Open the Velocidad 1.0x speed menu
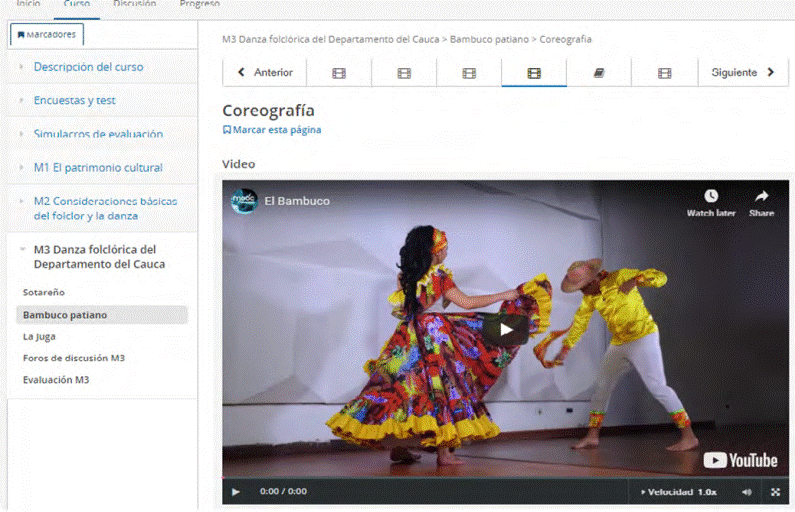The image size is (795, 512). click(679, 492)
